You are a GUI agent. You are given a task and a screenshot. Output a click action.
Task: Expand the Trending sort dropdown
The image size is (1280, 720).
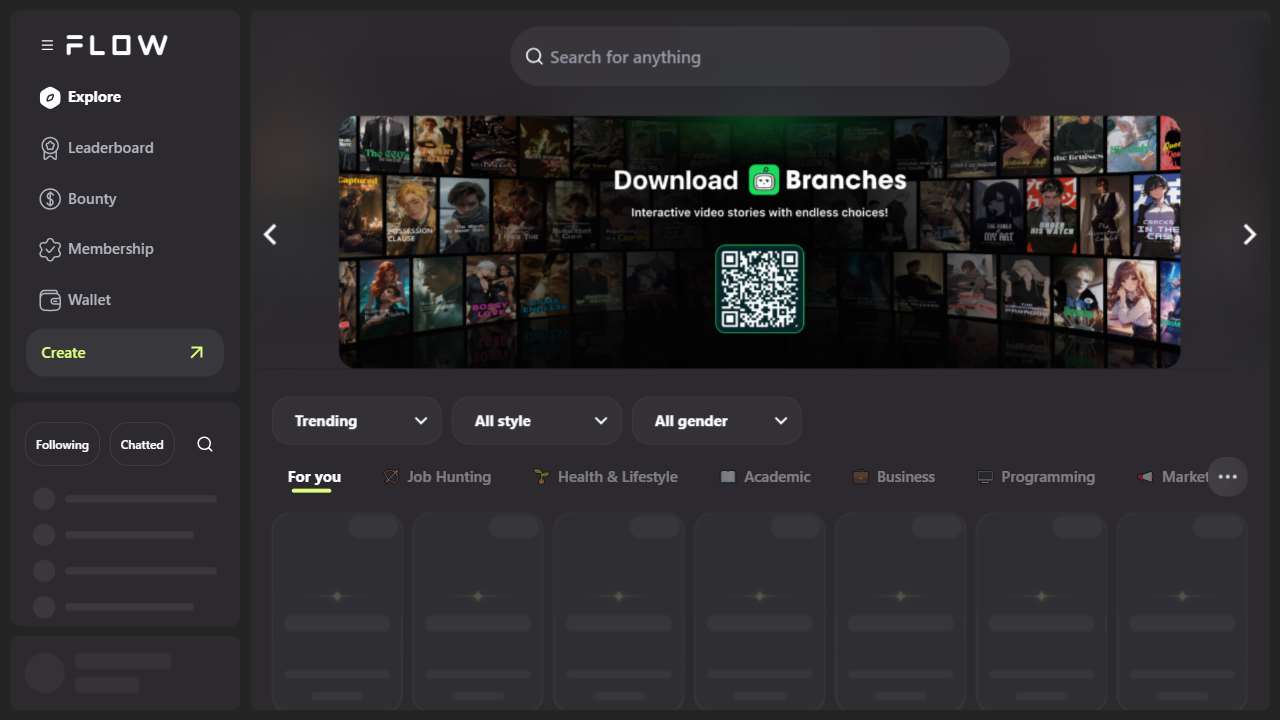click(x=357, y=421)
